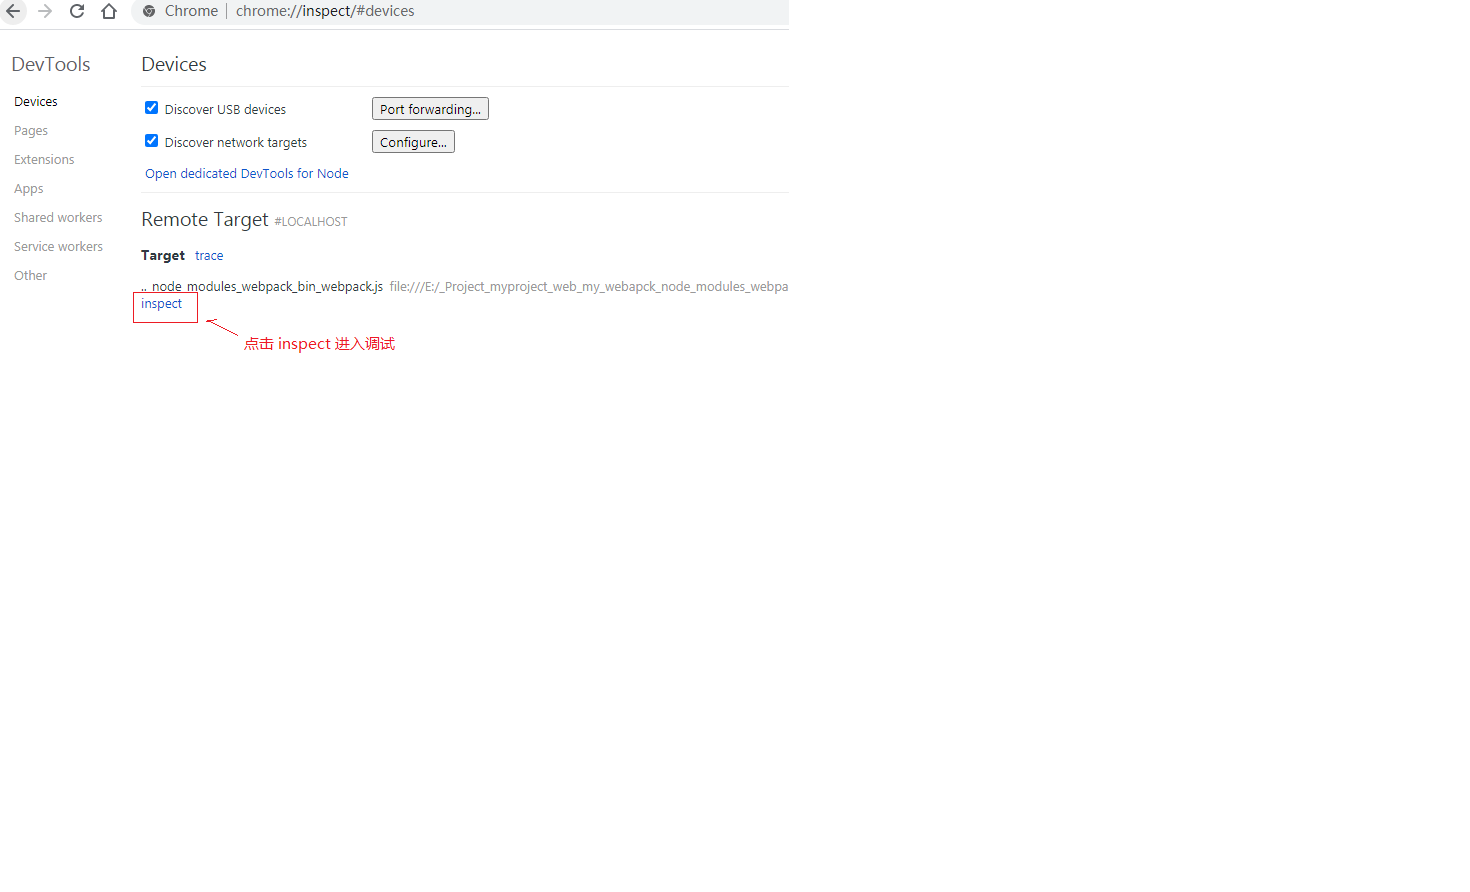Open Service workers section
The height and width of the screenshot is (892, 1470).
pos(58,247)
